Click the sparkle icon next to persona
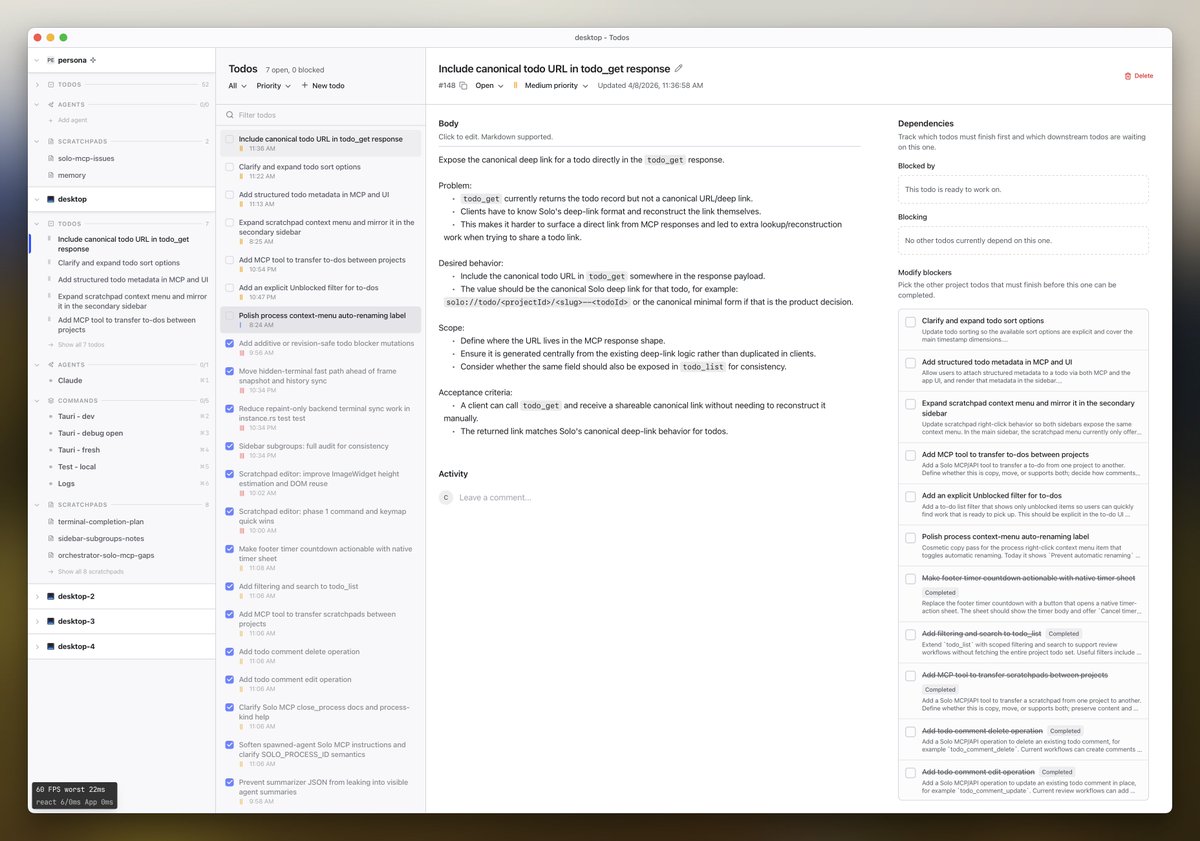1200x841 pixels. [x=94, y=60]
